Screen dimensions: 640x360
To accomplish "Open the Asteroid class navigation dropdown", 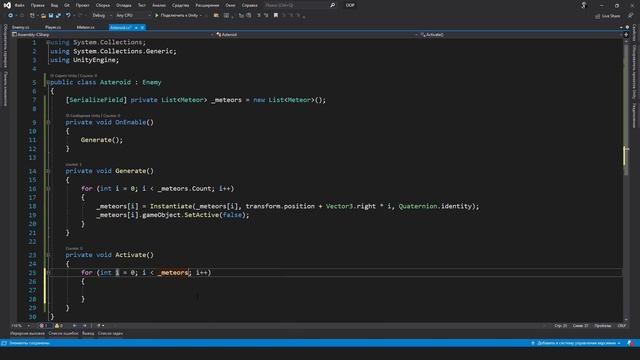I will pyautogui.click(x=317, y=35).
